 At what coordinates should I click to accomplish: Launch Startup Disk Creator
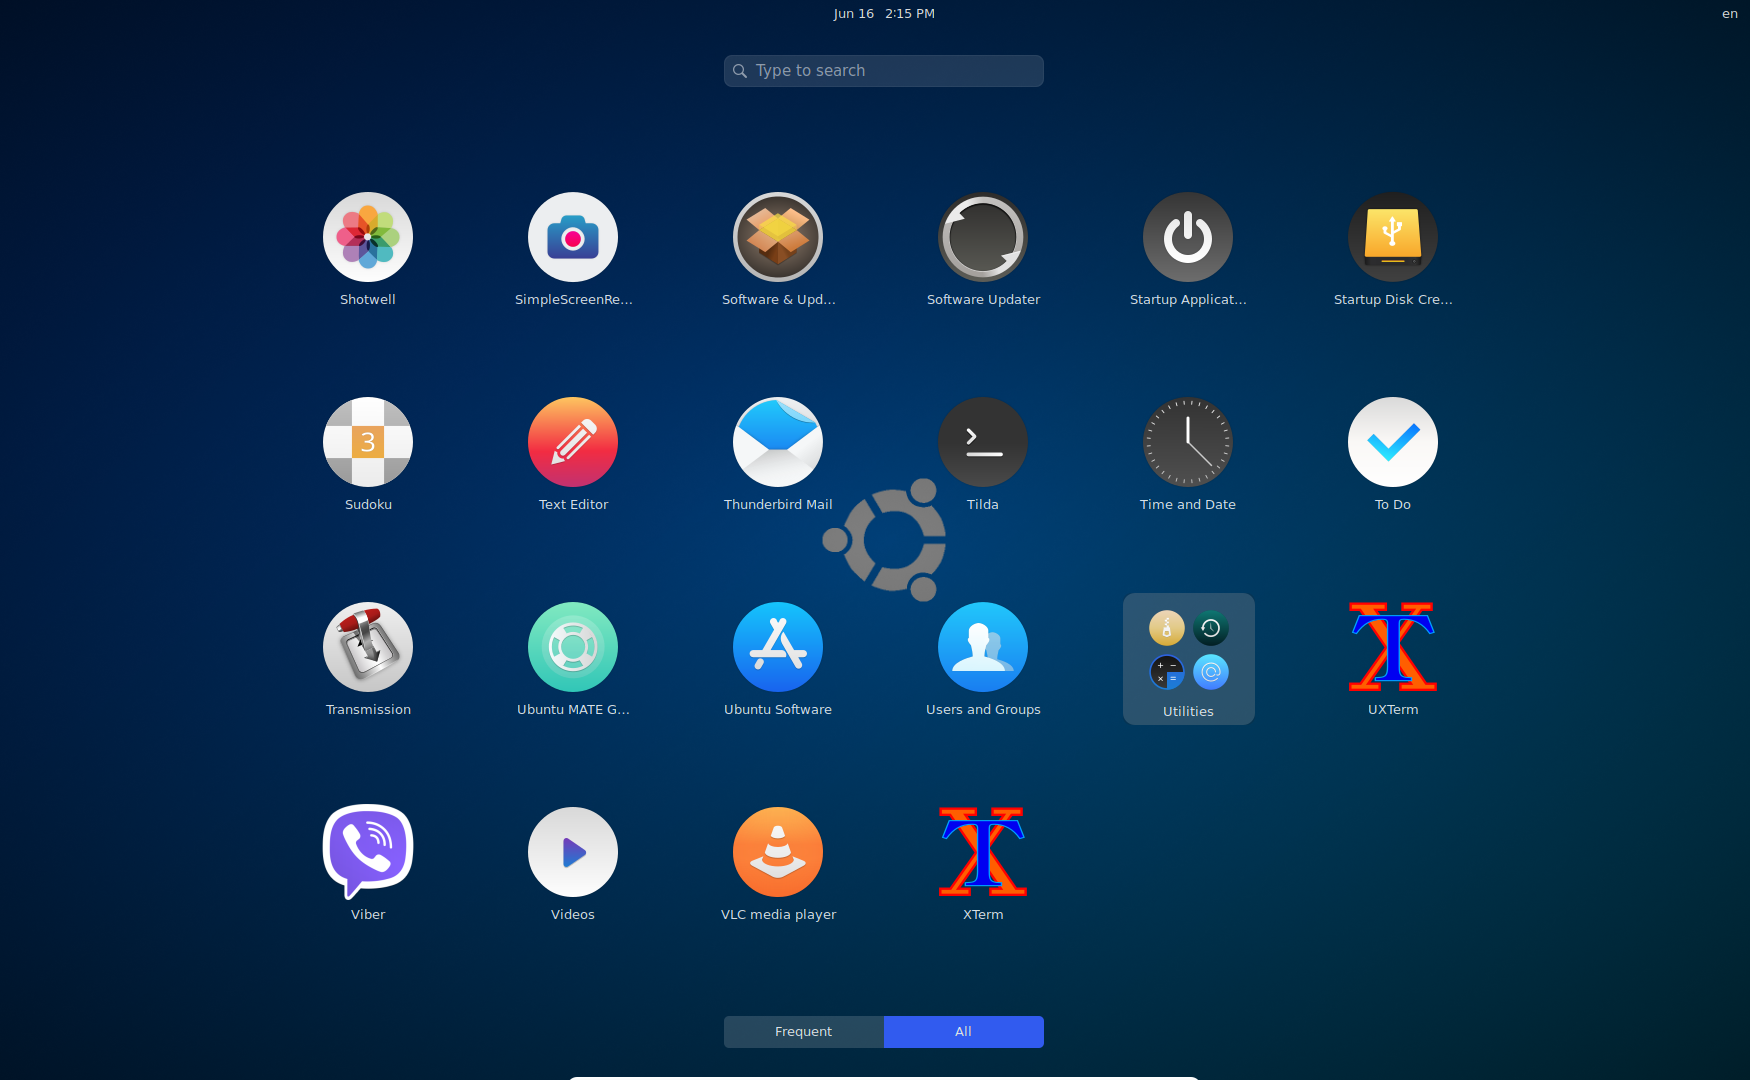(x=1392, y=238)
